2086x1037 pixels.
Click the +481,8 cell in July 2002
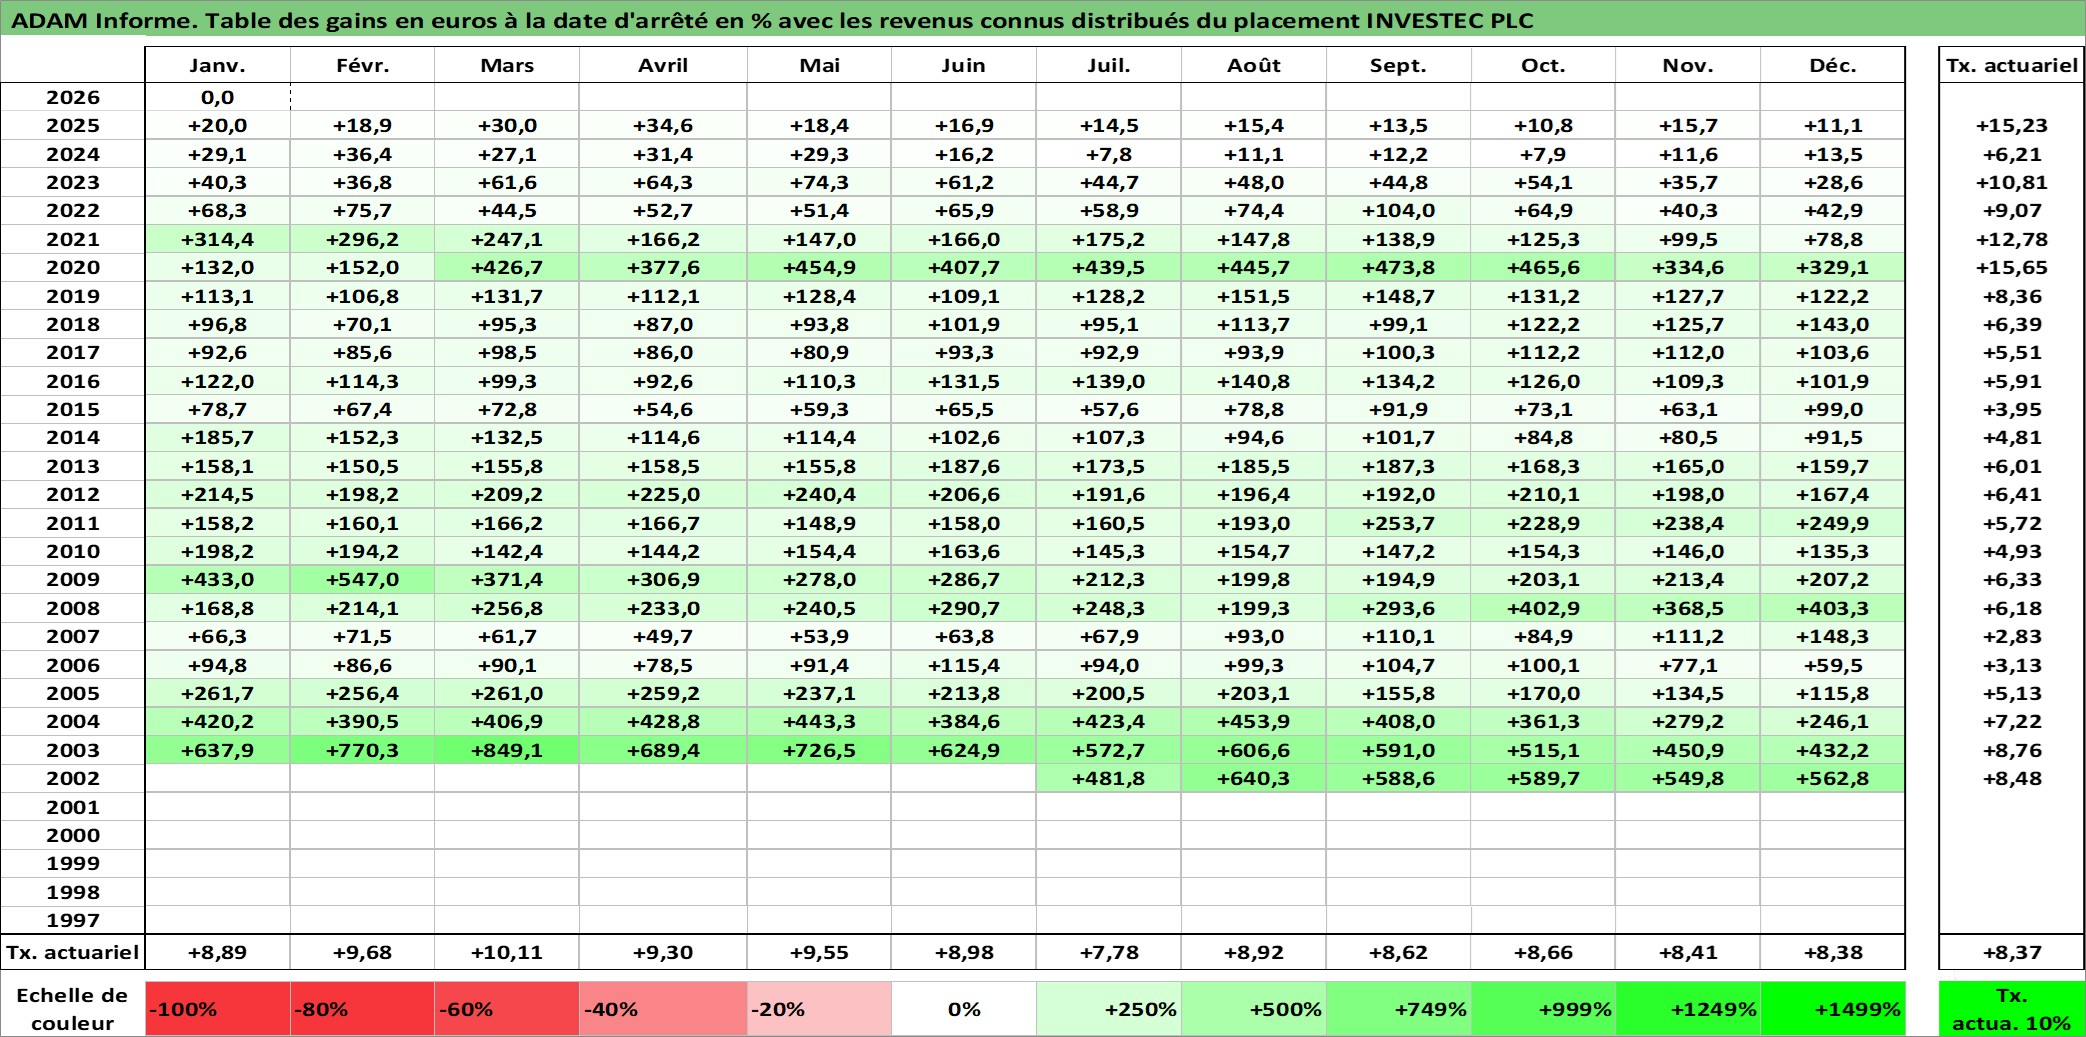tap(1109, 778)
